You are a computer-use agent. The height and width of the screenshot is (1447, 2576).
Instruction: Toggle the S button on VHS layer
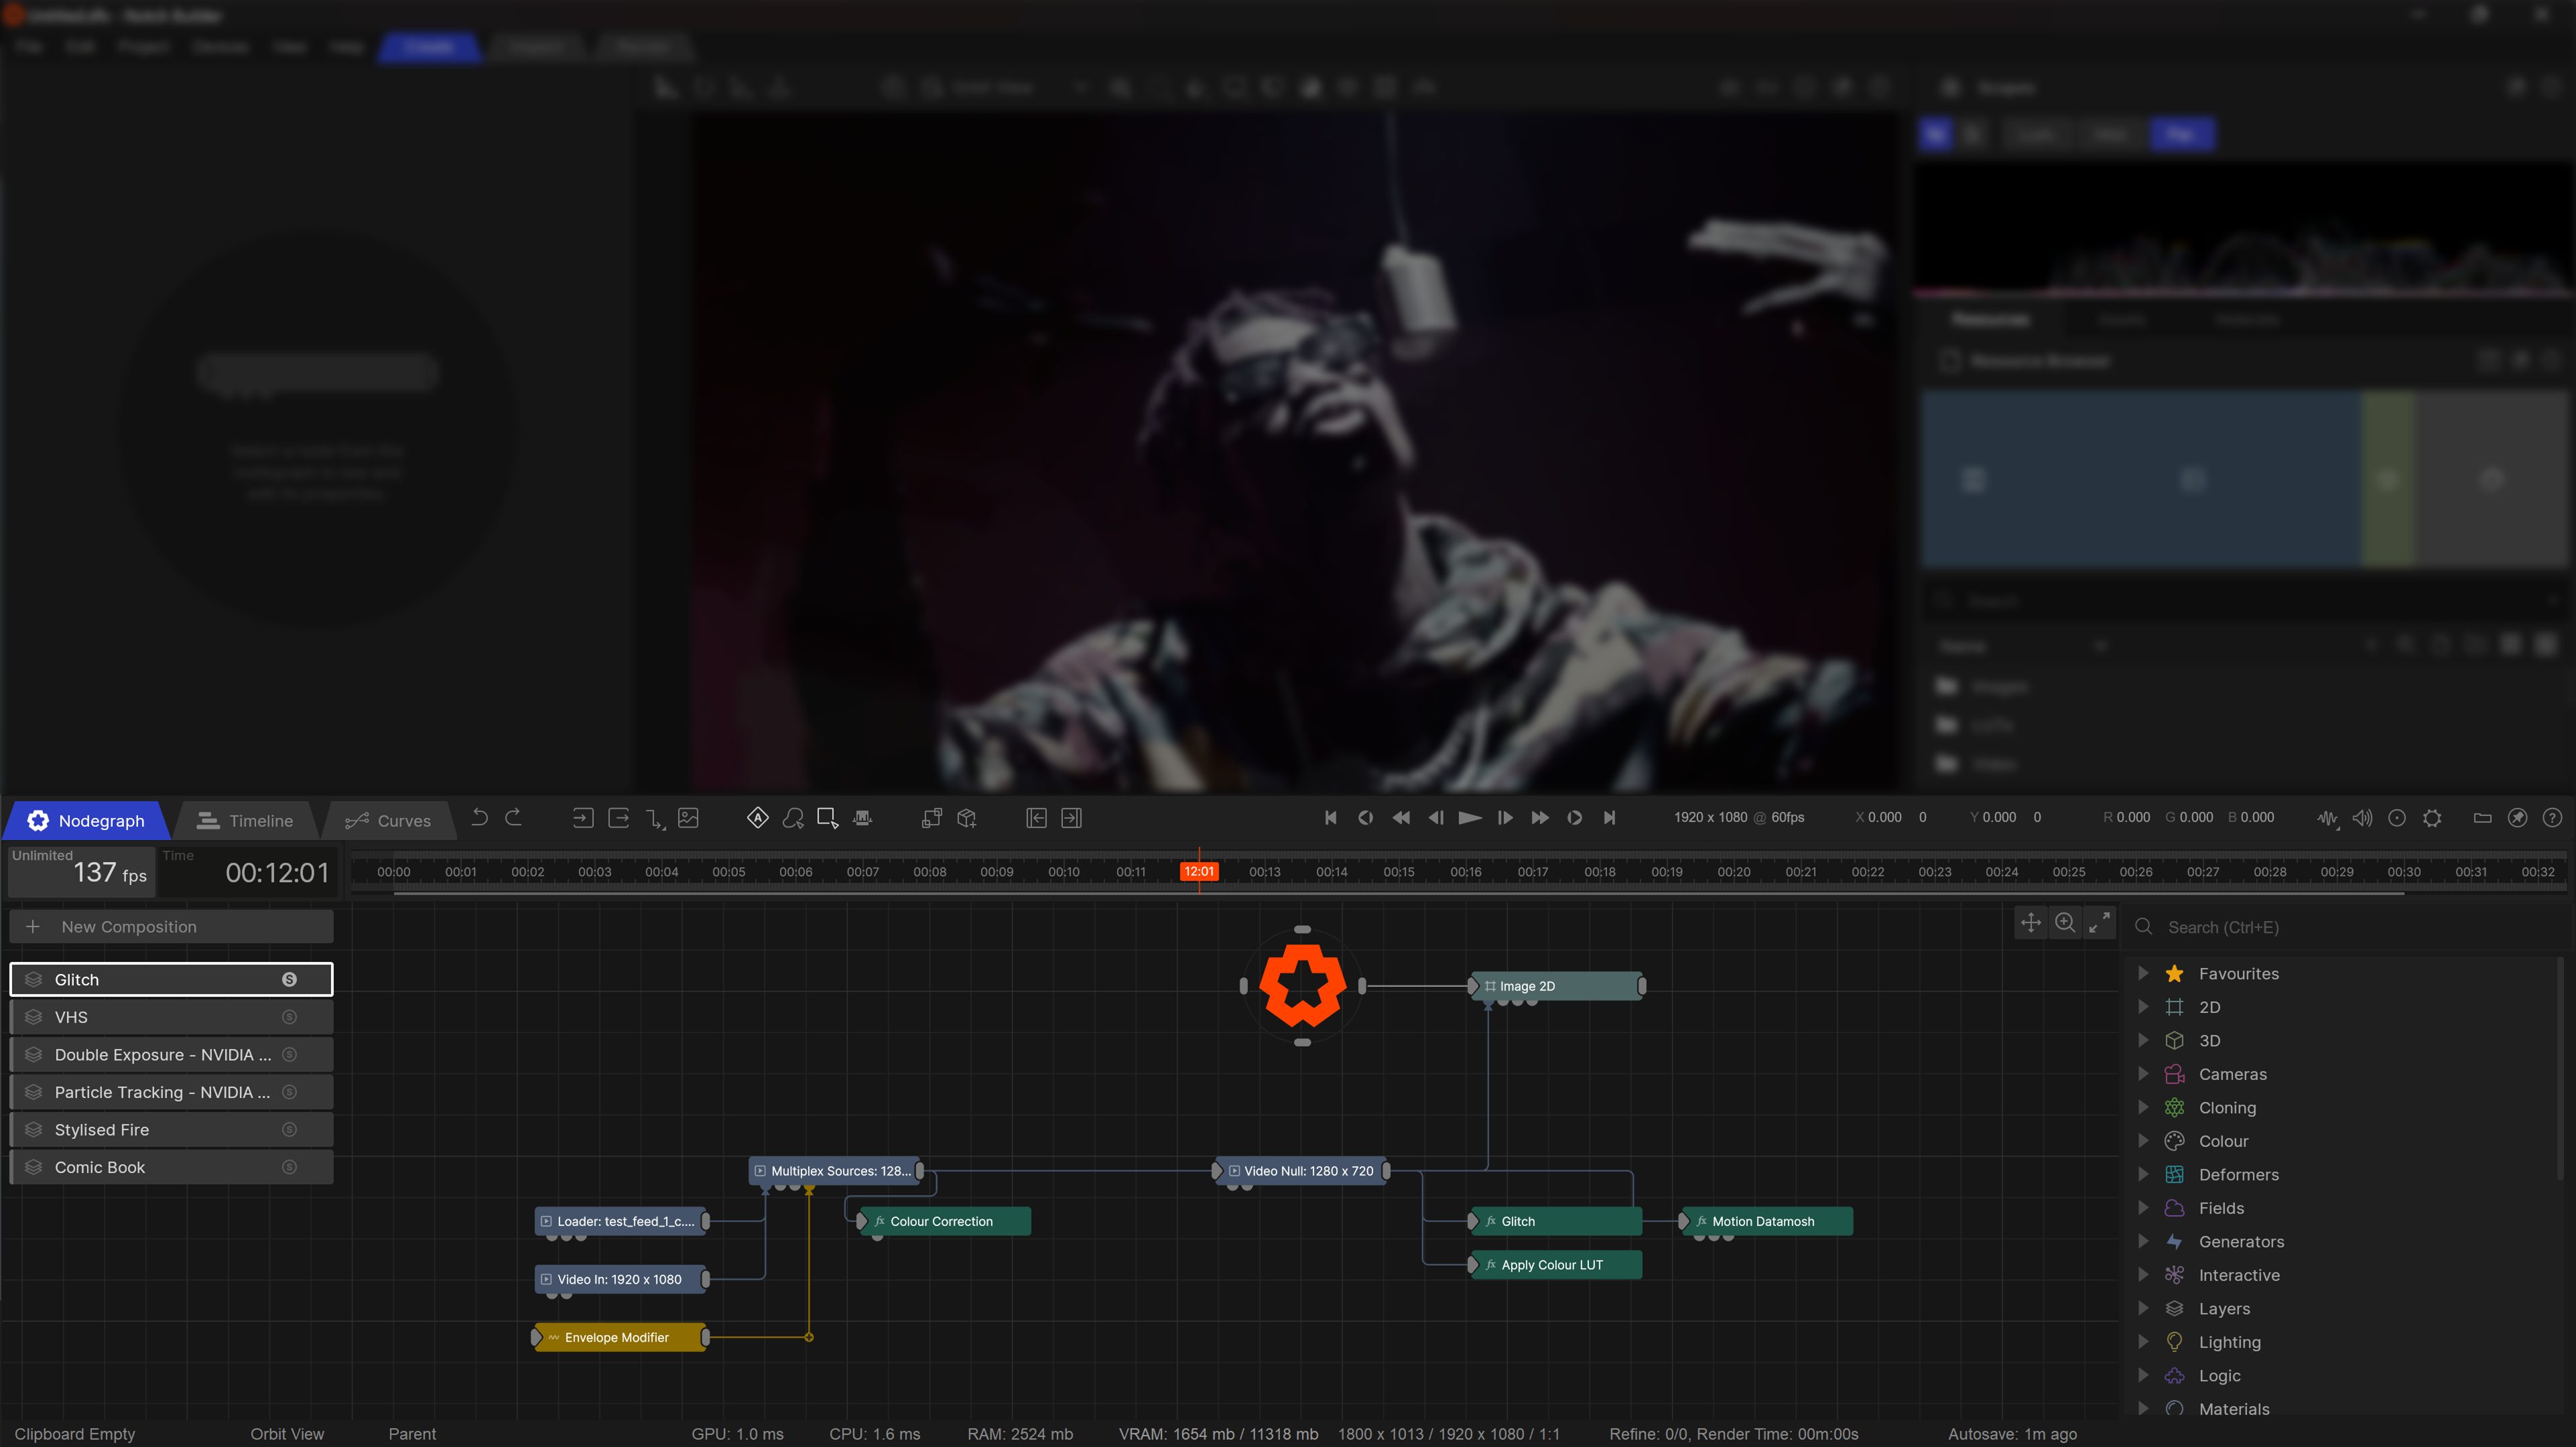coord(289,1017)
